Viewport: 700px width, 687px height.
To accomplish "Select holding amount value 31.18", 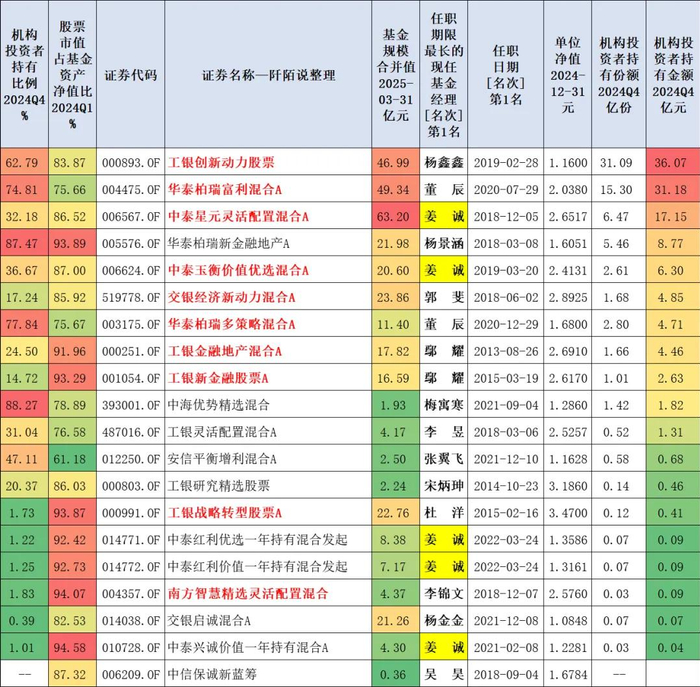I will coord(670,190).
